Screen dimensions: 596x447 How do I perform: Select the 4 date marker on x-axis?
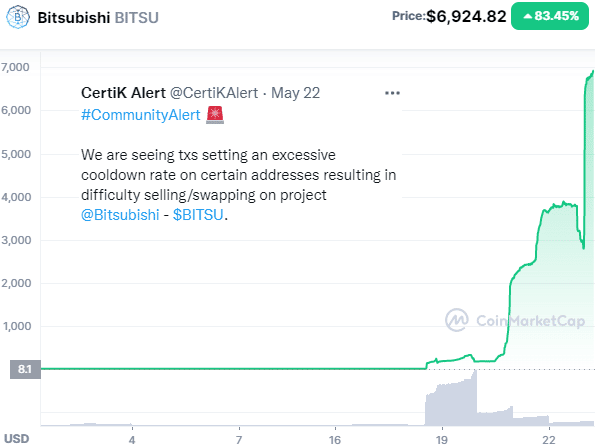pos(132,440)
